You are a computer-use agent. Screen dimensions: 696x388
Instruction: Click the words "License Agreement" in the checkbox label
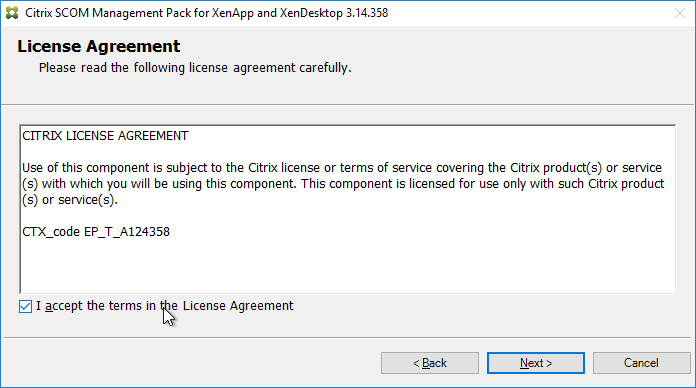point(238,306)
